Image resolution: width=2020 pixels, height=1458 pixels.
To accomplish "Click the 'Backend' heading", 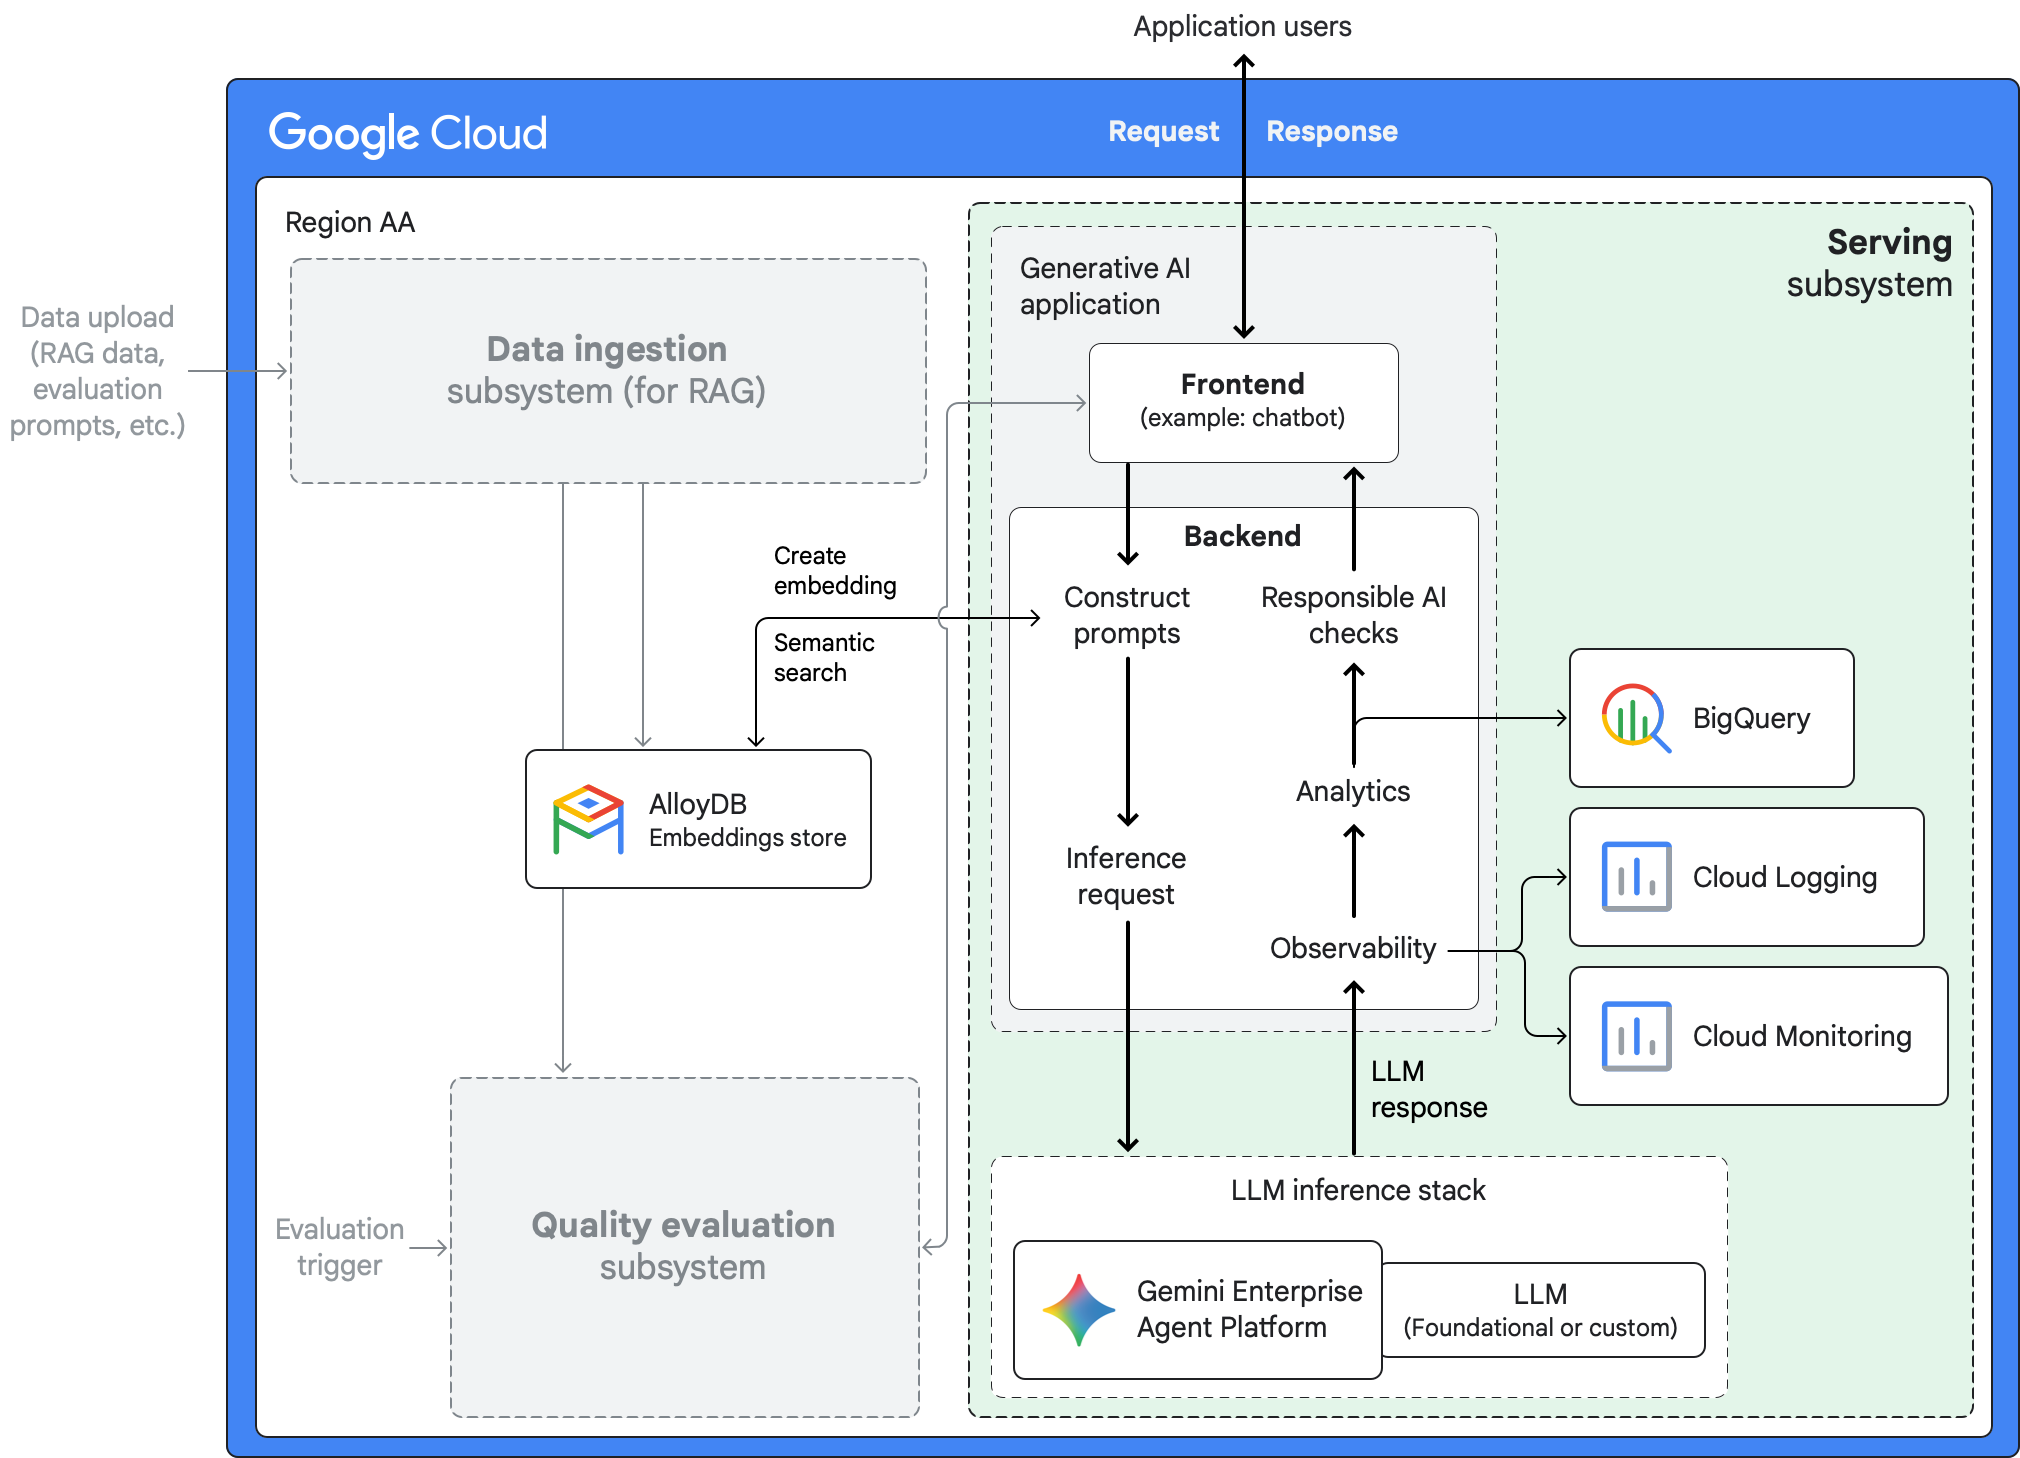I will click(x=1242, y=536).
